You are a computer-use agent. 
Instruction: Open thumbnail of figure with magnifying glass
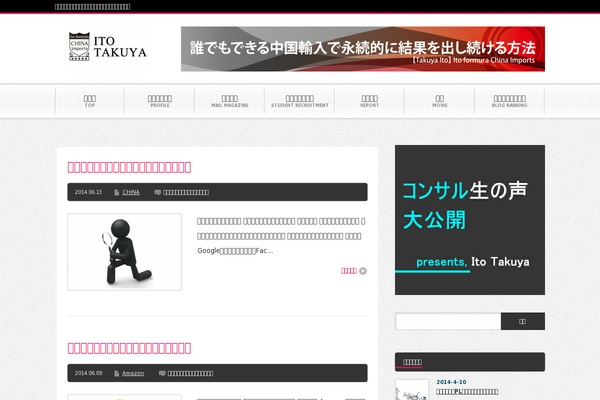click(124, 252)
